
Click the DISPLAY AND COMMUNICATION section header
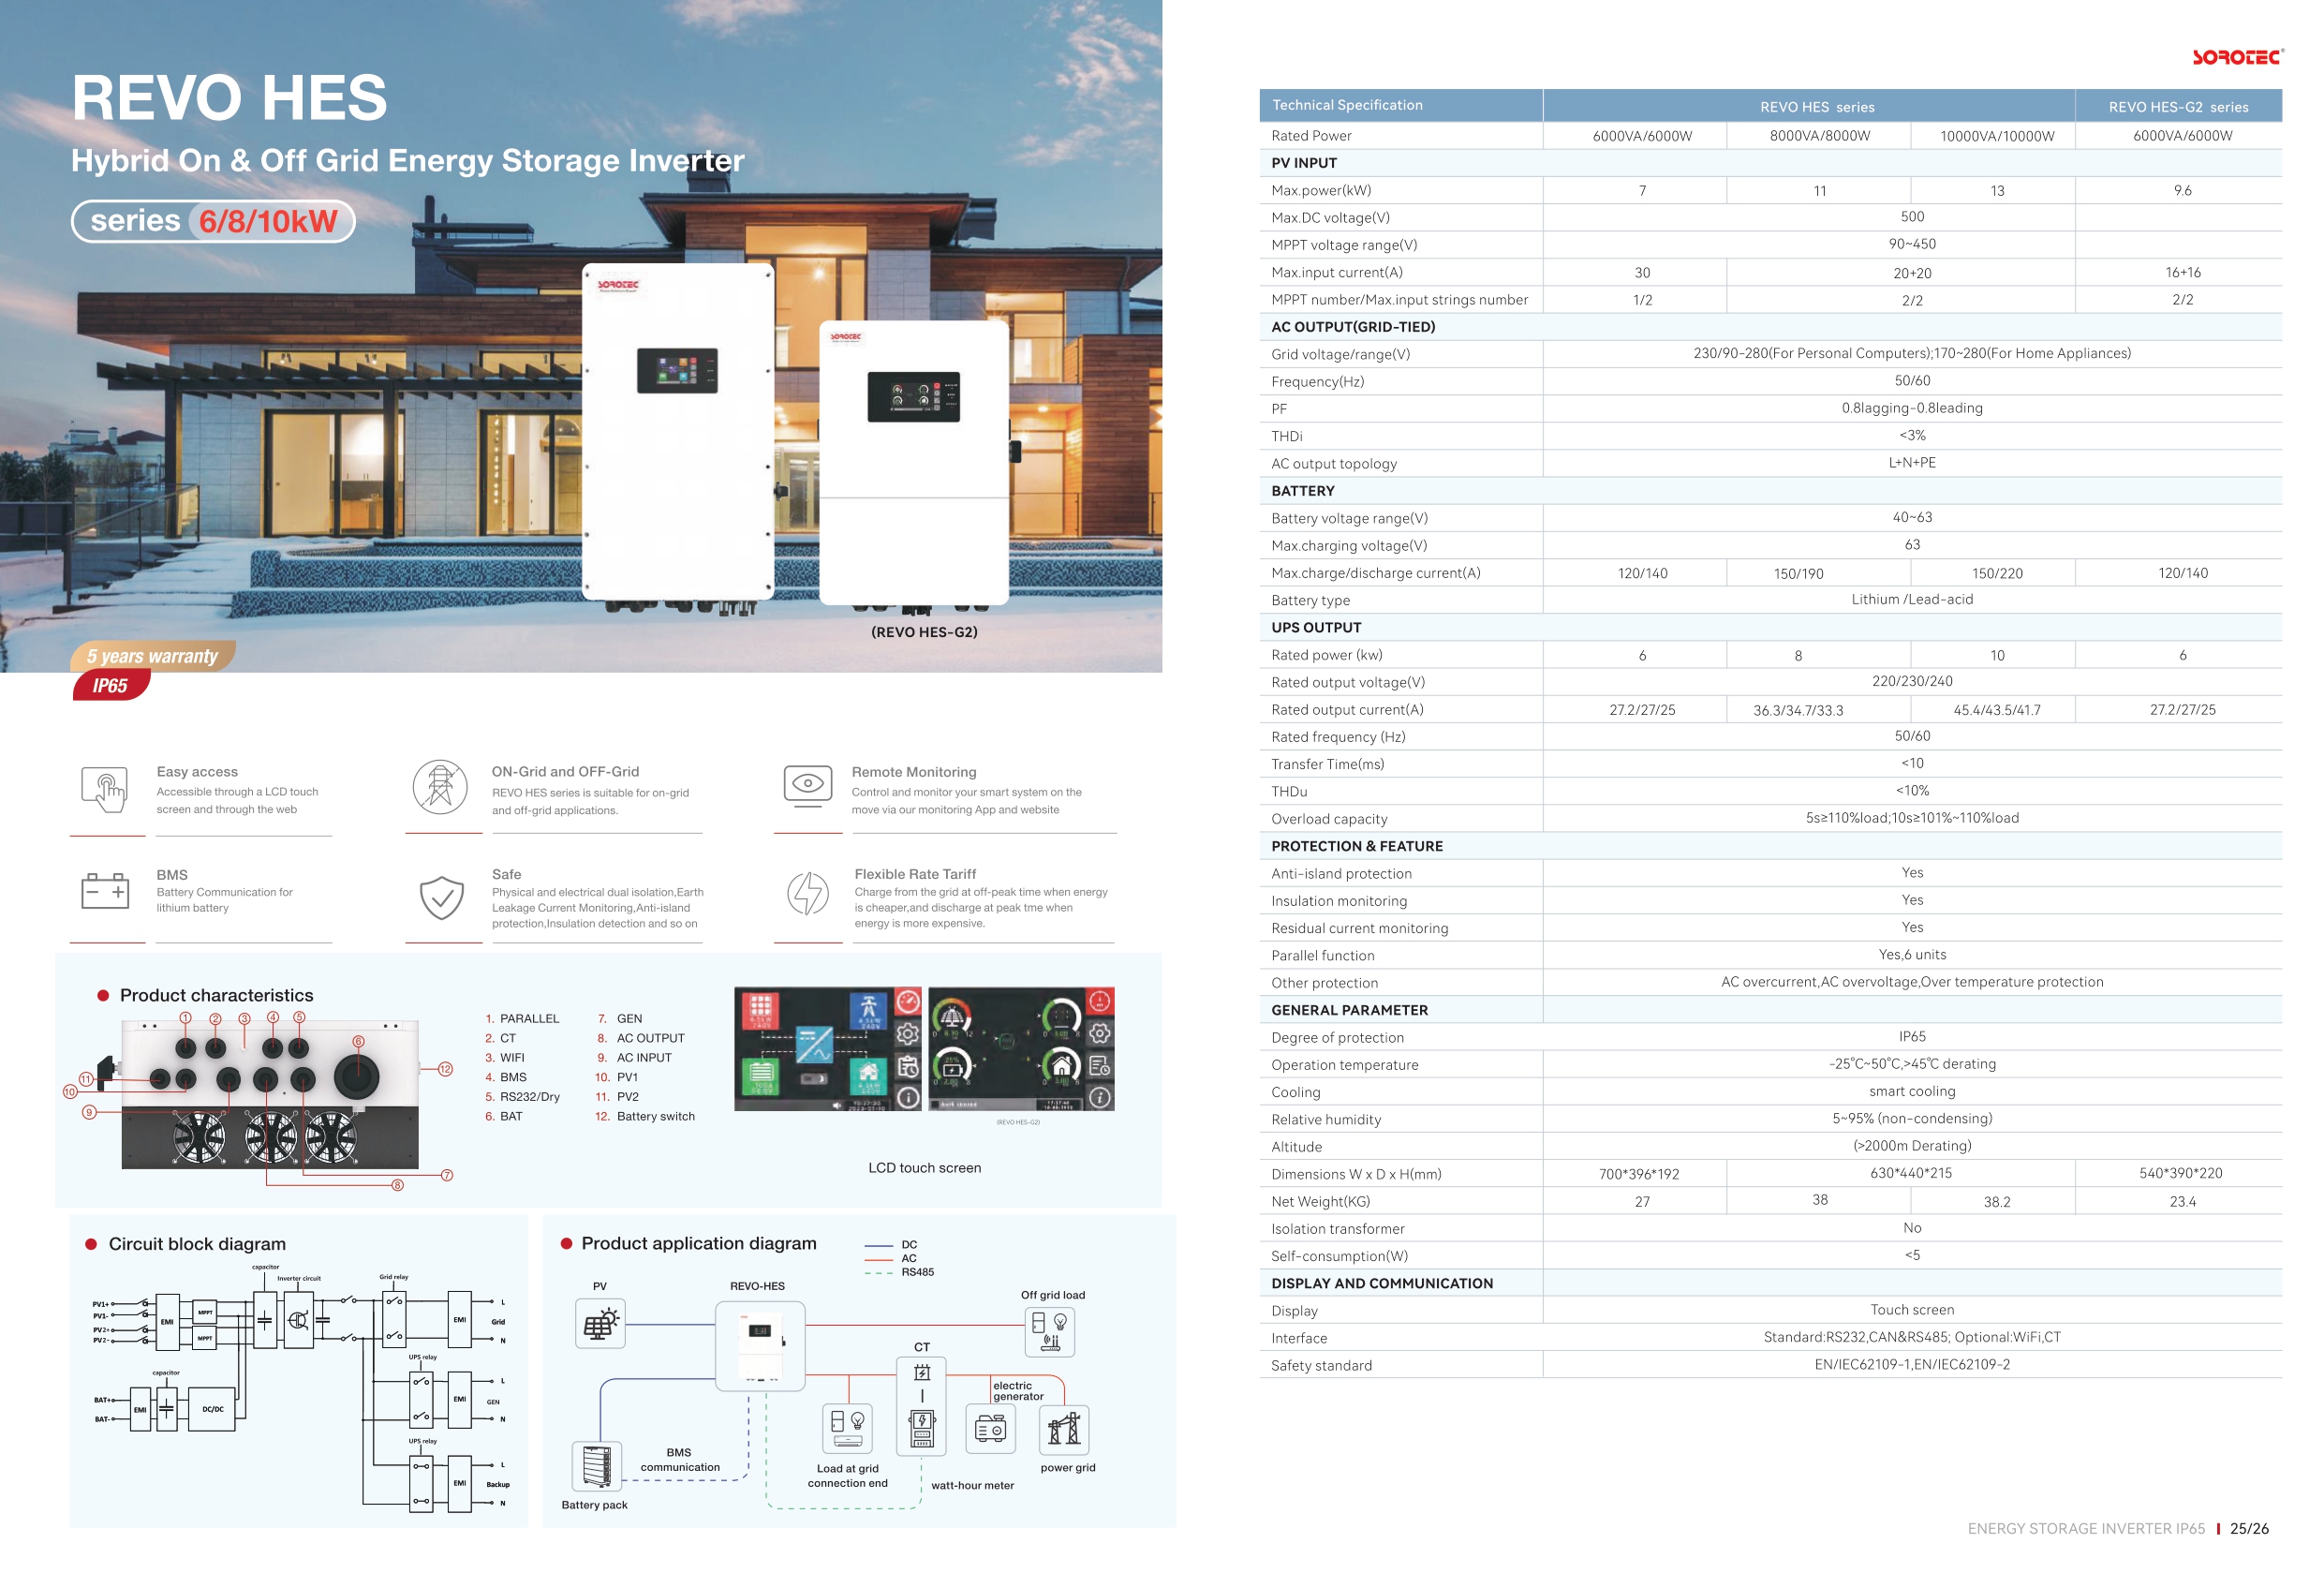pos(1771,1283)
